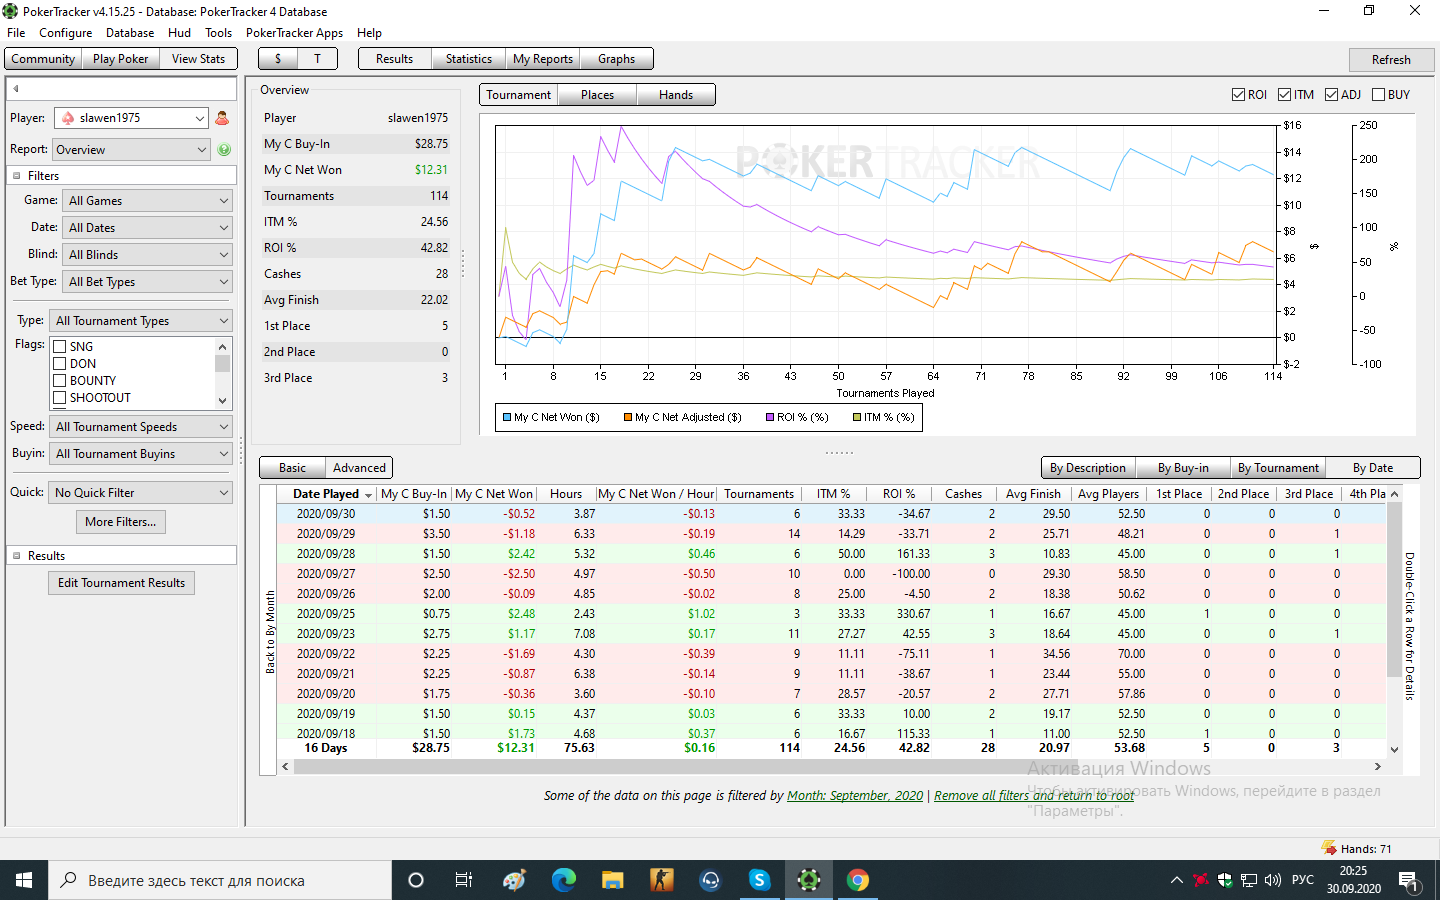
Task: Click the Counter-Strike icon on the taskbar
Action: [662, 880]
